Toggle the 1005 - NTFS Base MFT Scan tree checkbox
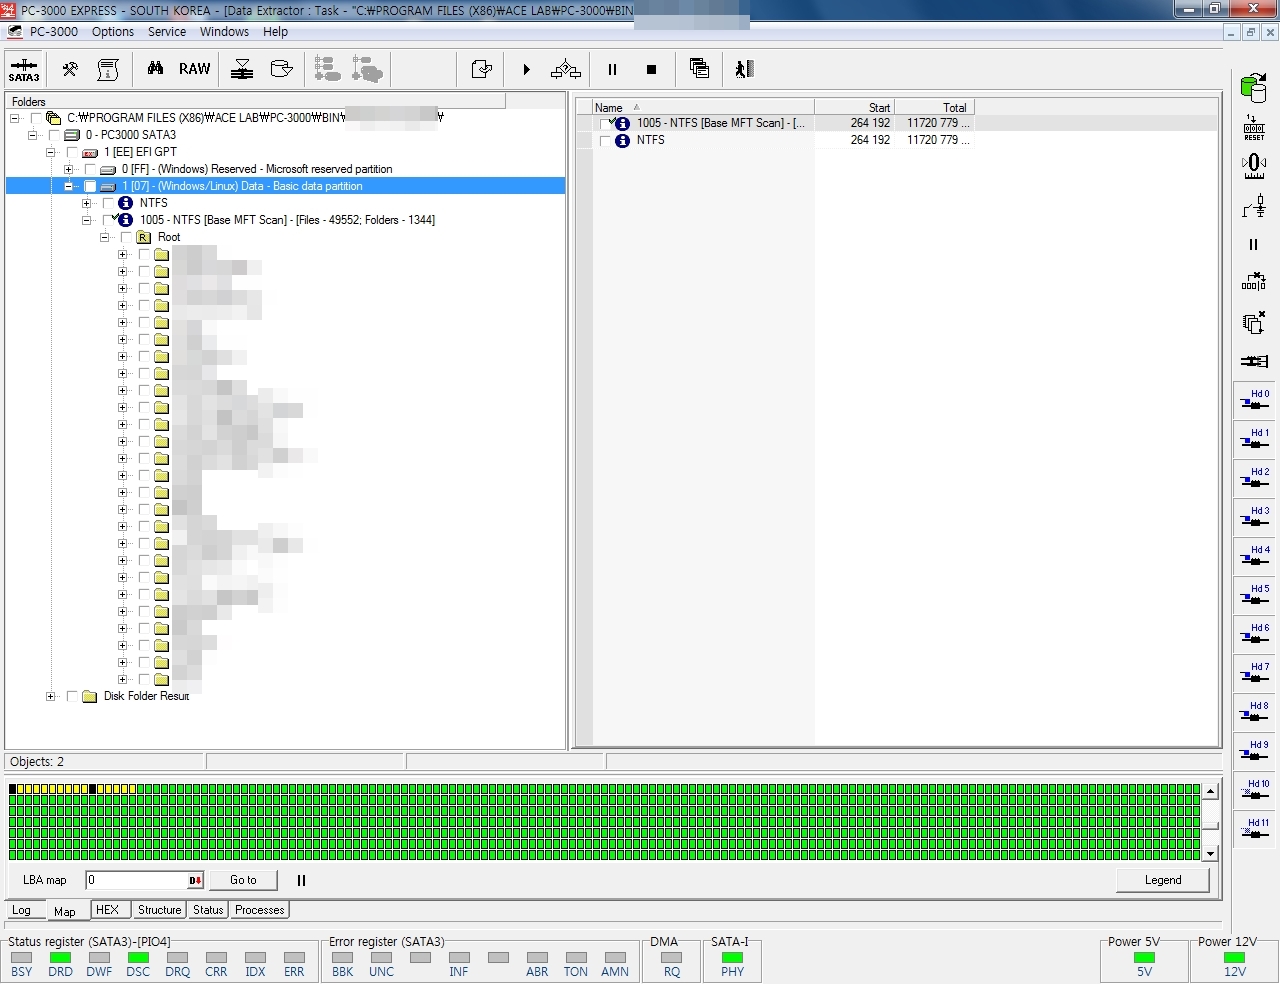Screen dimensions: 1280x984 click(108, 220)
